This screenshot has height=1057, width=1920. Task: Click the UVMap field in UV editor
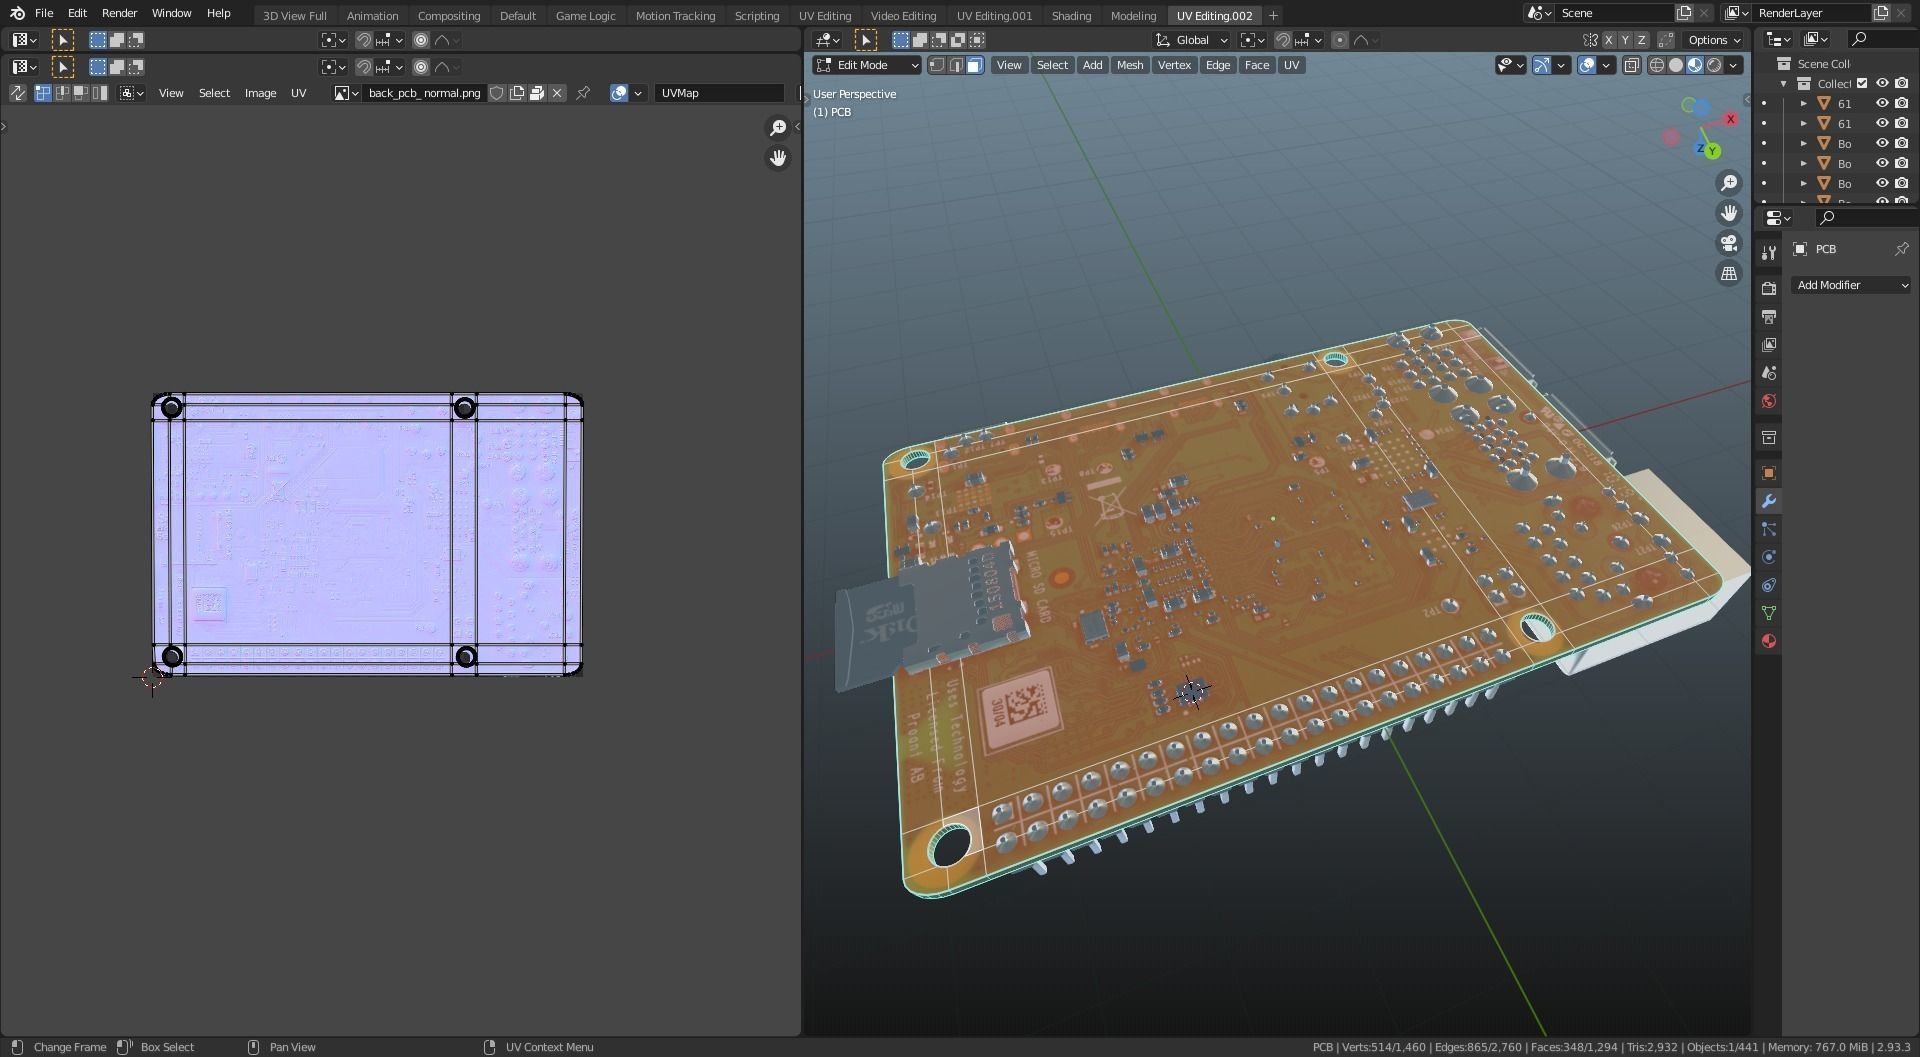tap(720, 93)
